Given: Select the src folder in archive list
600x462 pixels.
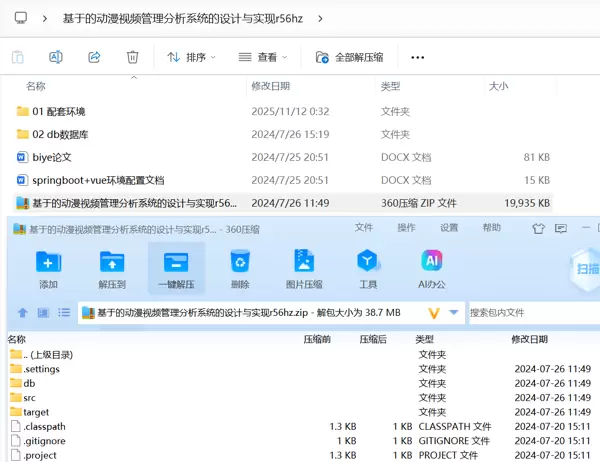Looking at the screenshot, I should click(29, 398).
